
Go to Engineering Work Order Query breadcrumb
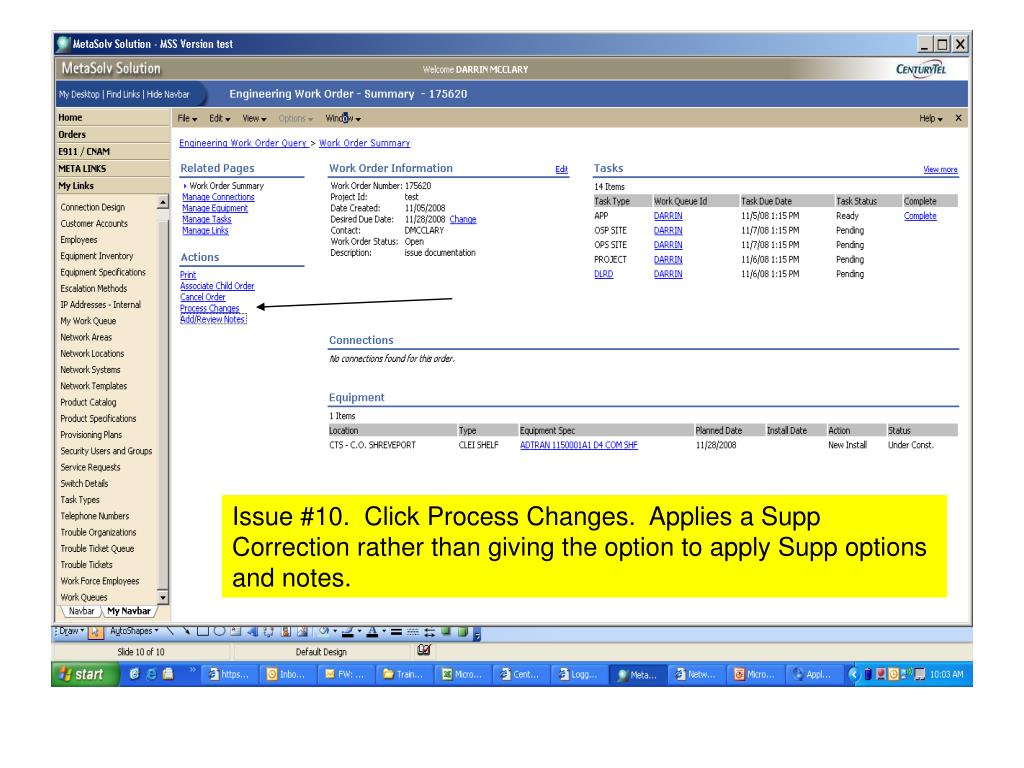[242, 143]
